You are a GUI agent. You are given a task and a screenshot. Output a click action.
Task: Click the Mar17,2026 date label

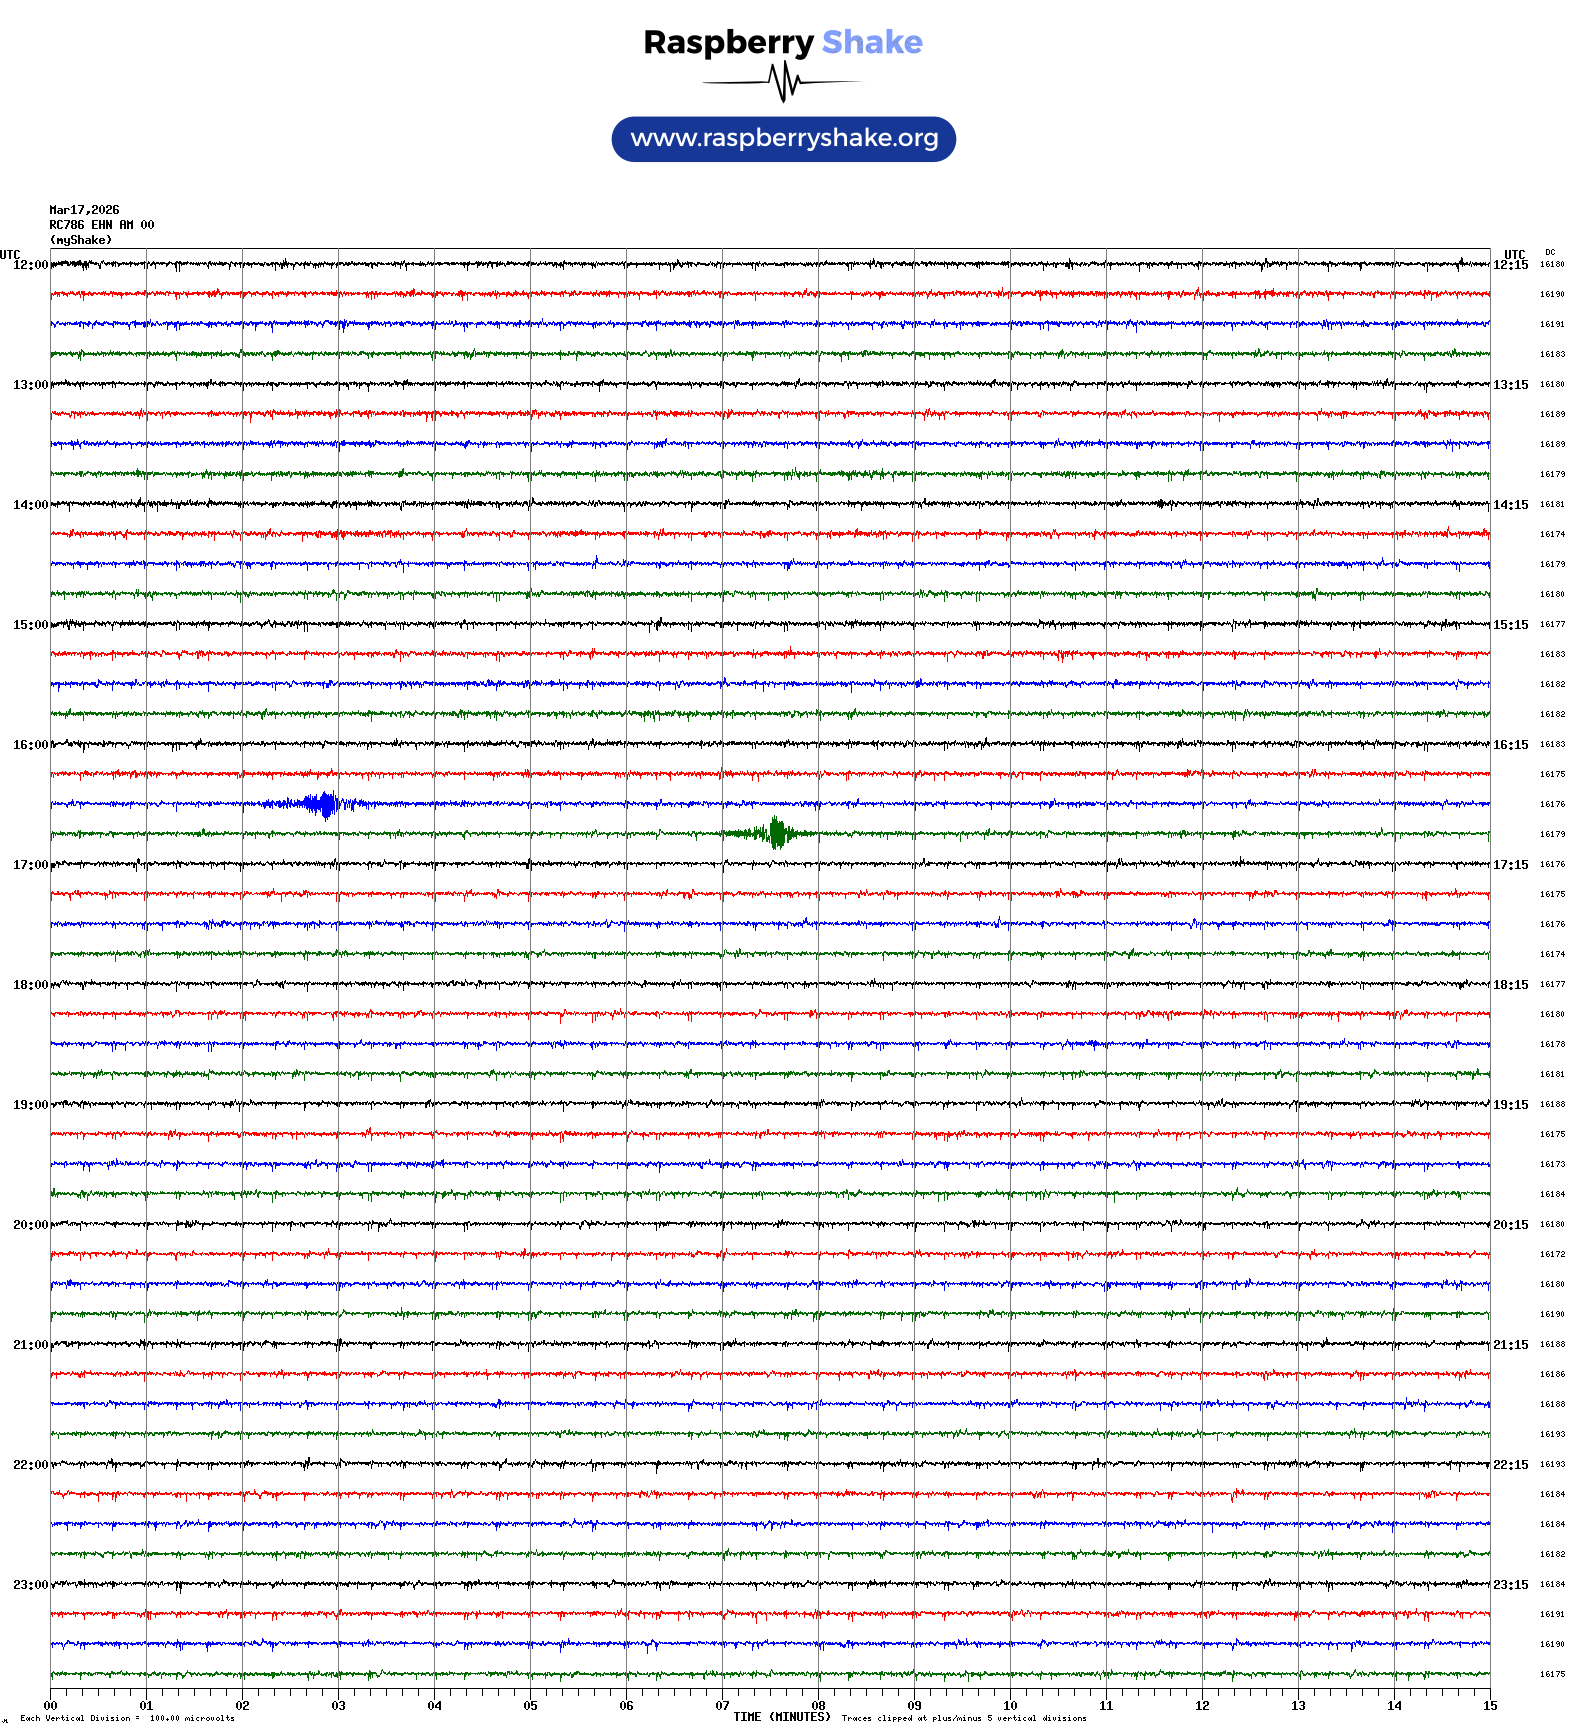tap(84, 210)
